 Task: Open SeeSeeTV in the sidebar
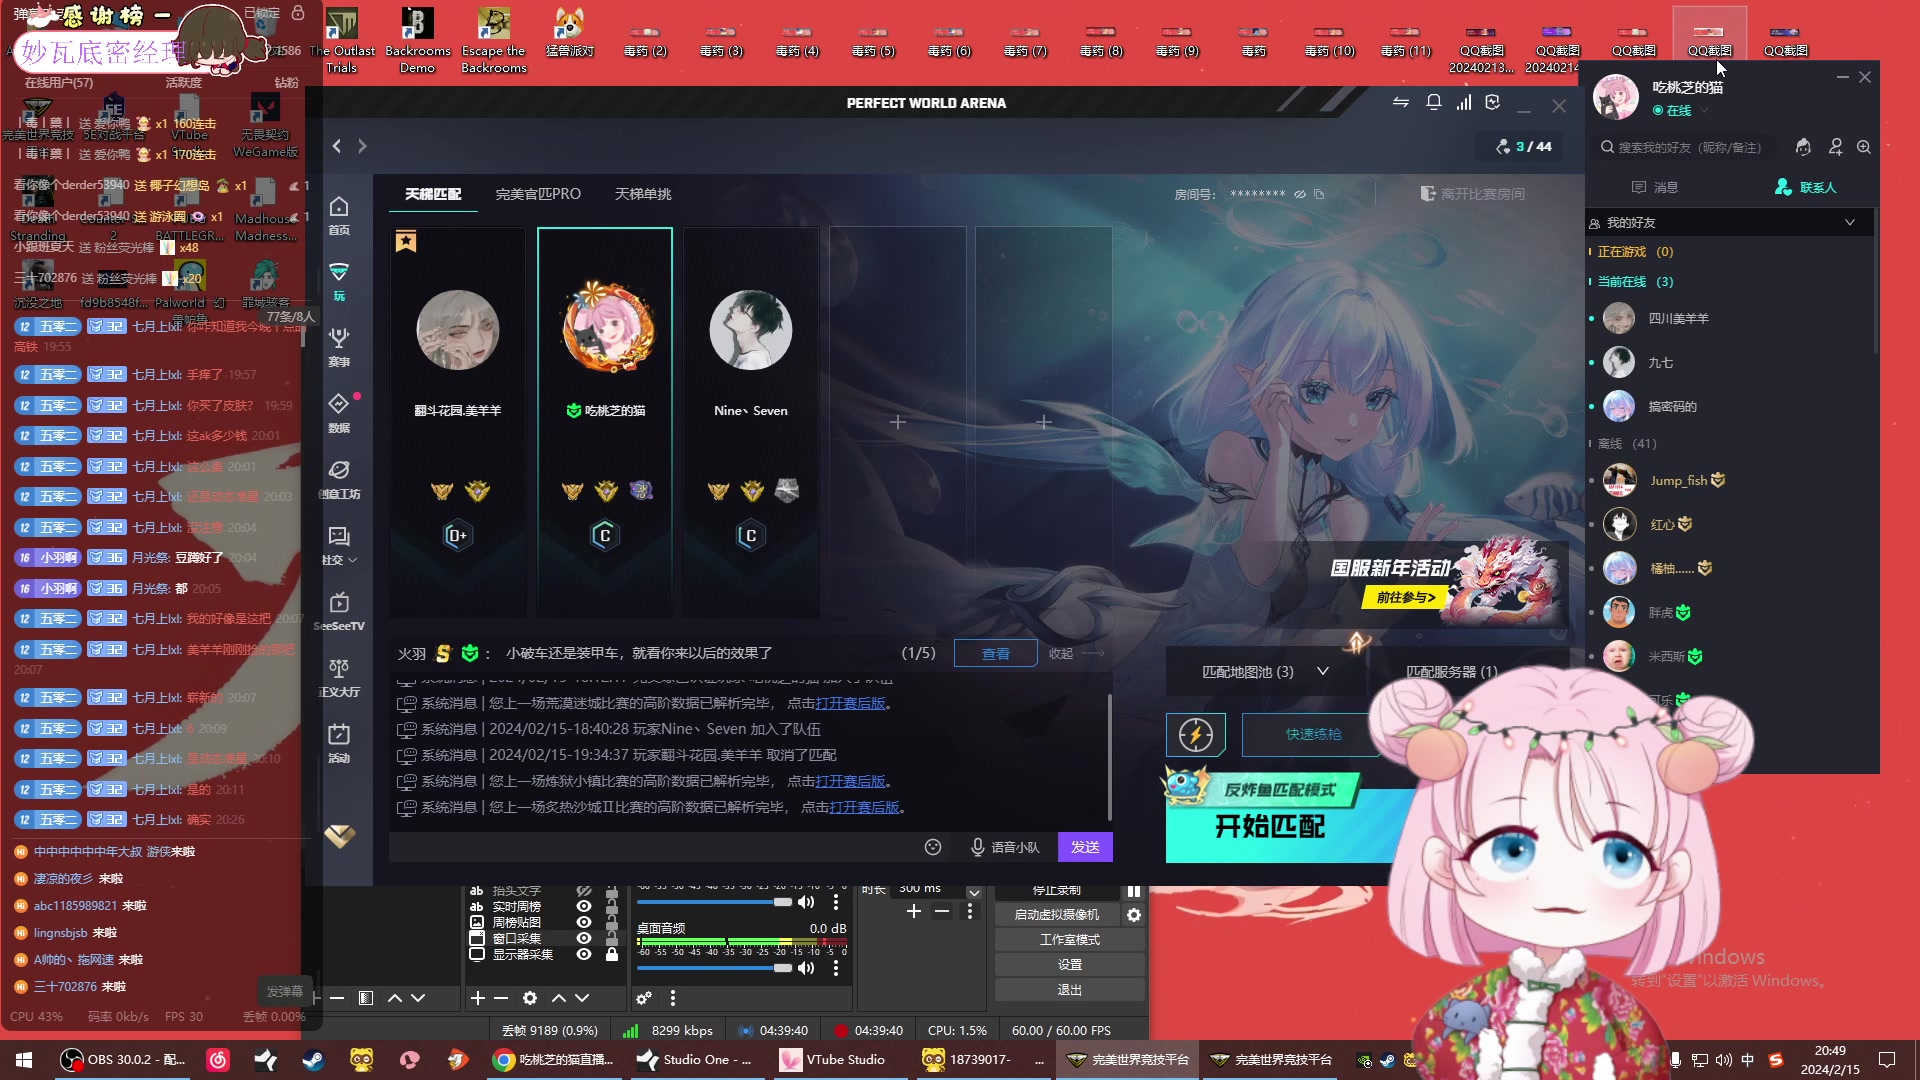pos(339,610)
